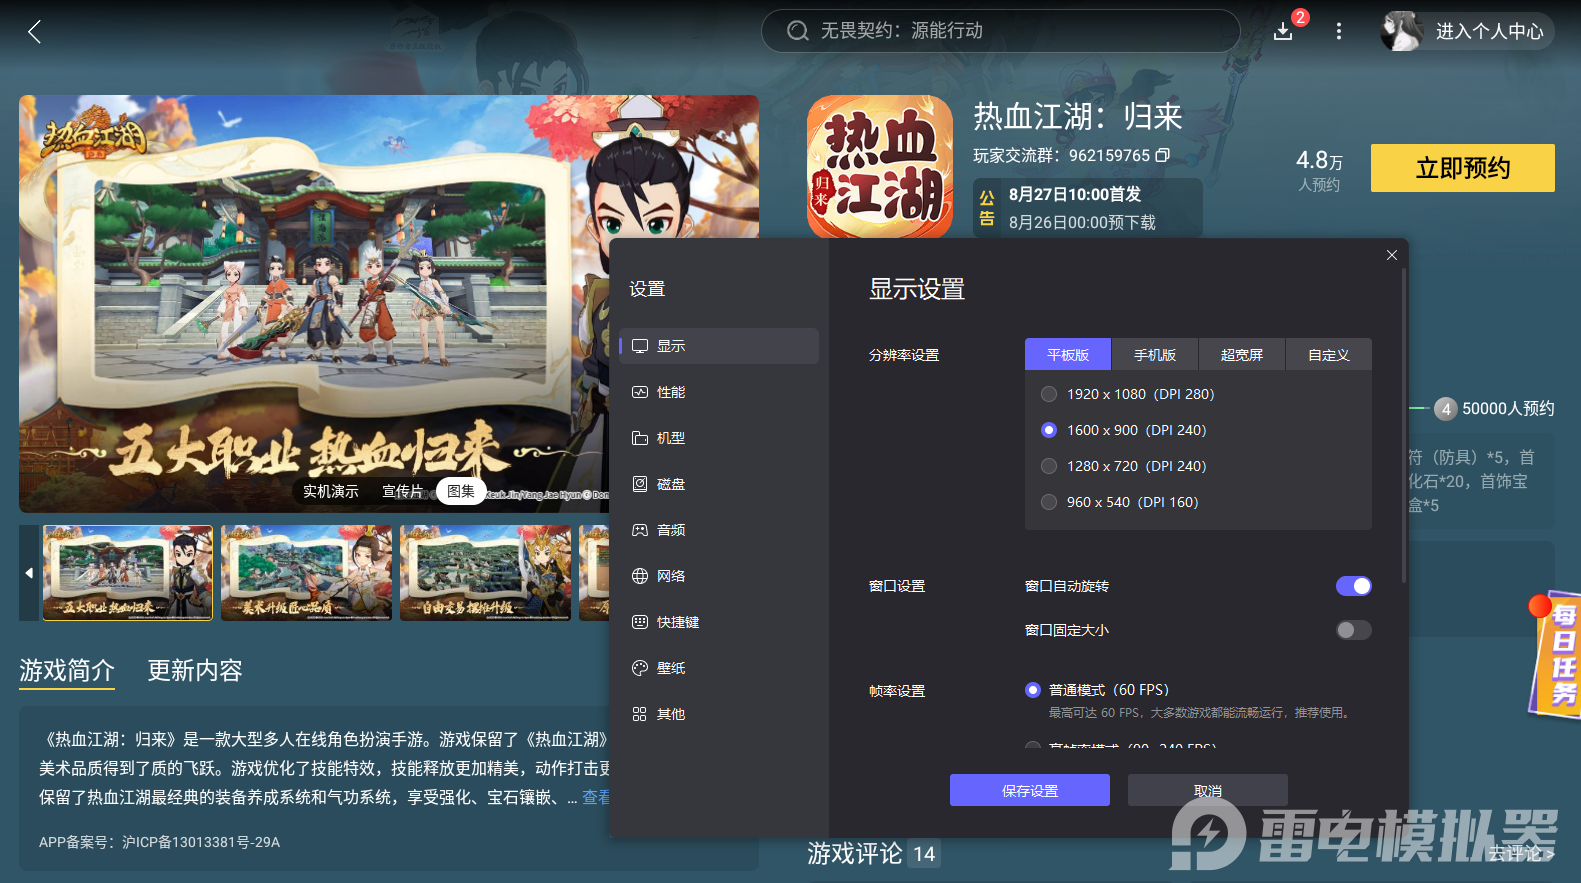Viewport: 1581px width, 883px height.
Task: Open the 五大职业热血归来 thumbnail
Action: point(128,573)
